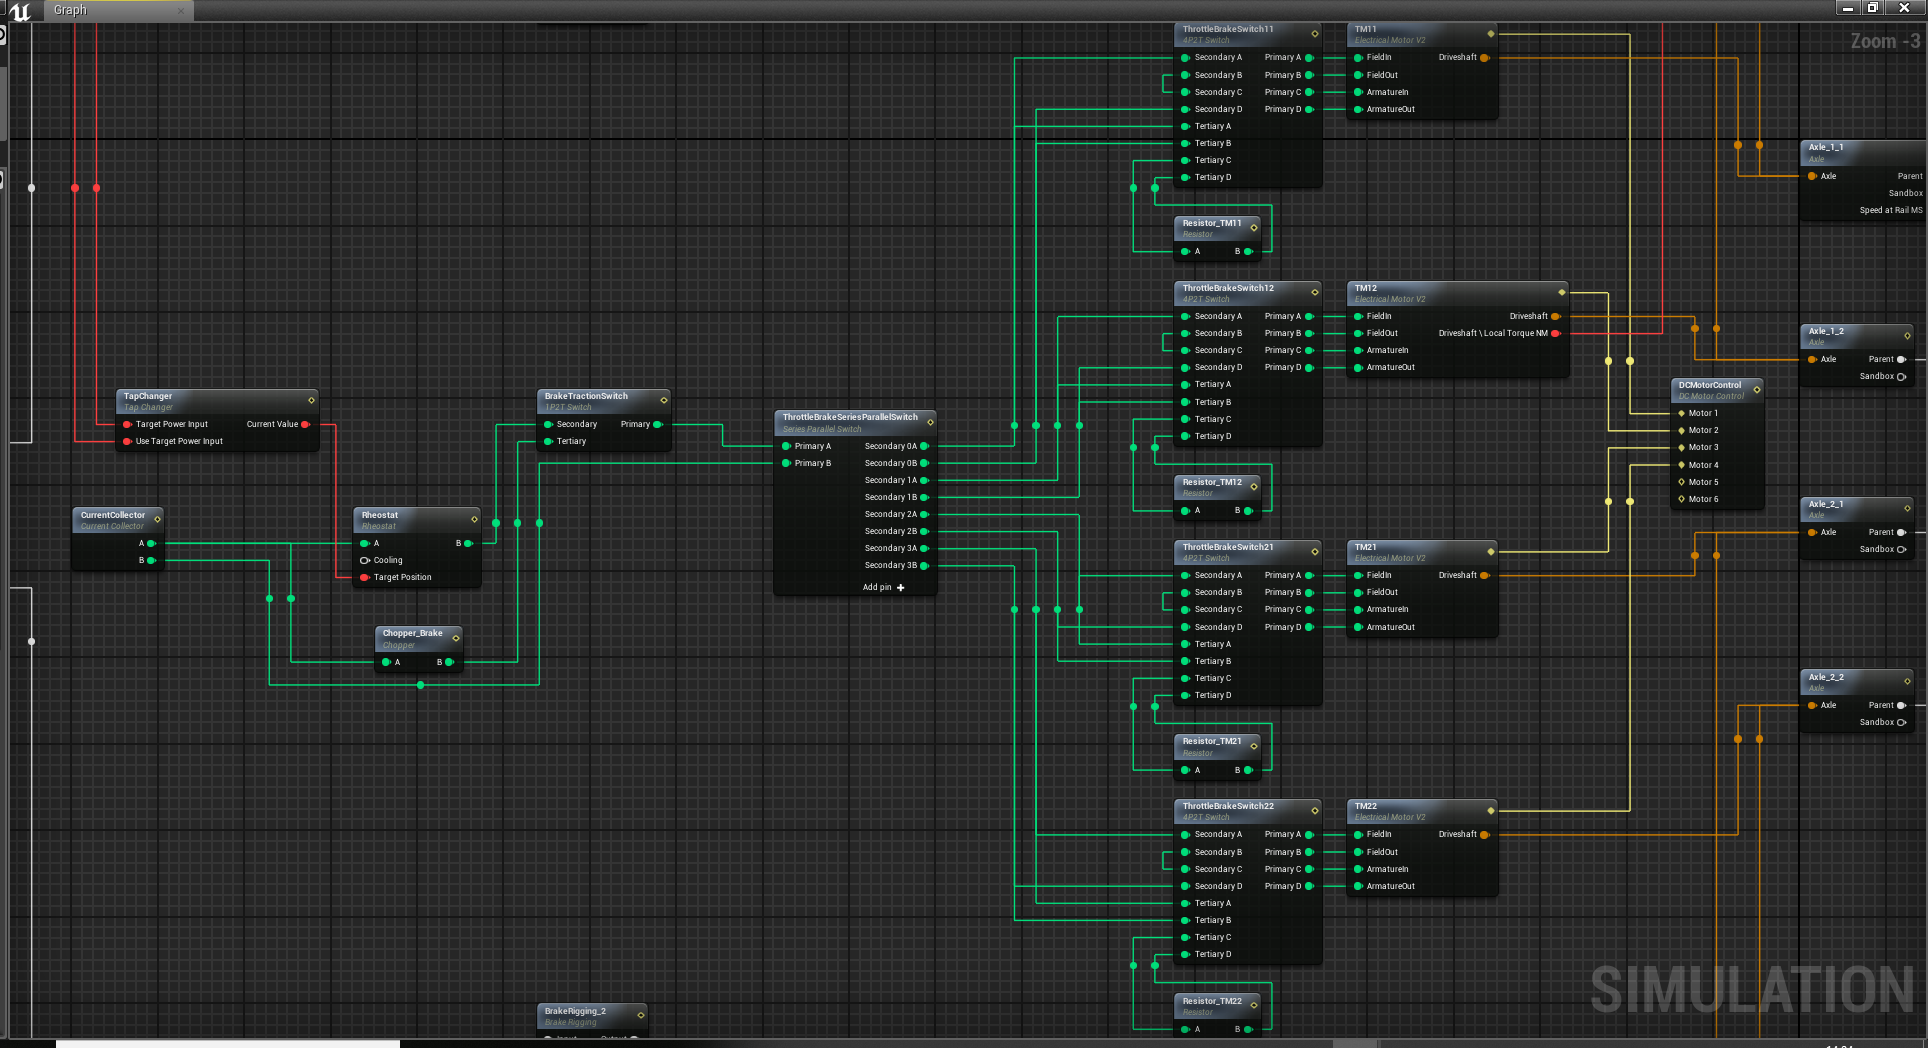Image resolution: width=1928 pixels, height=1048 pixels.
Task: Click pin B on Chopper_Brake node
Action: coord(449,662)
